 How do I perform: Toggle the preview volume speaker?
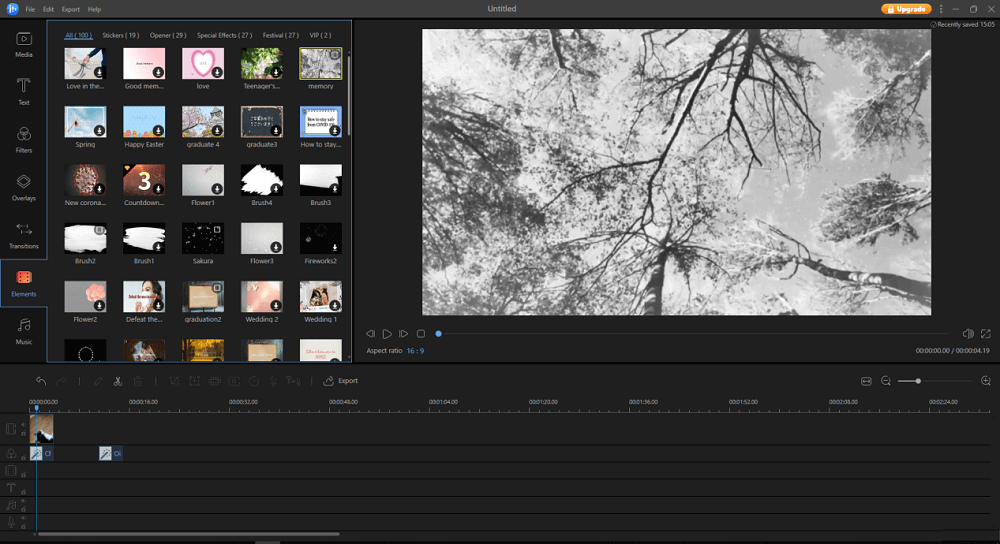(x=967, y=334)
